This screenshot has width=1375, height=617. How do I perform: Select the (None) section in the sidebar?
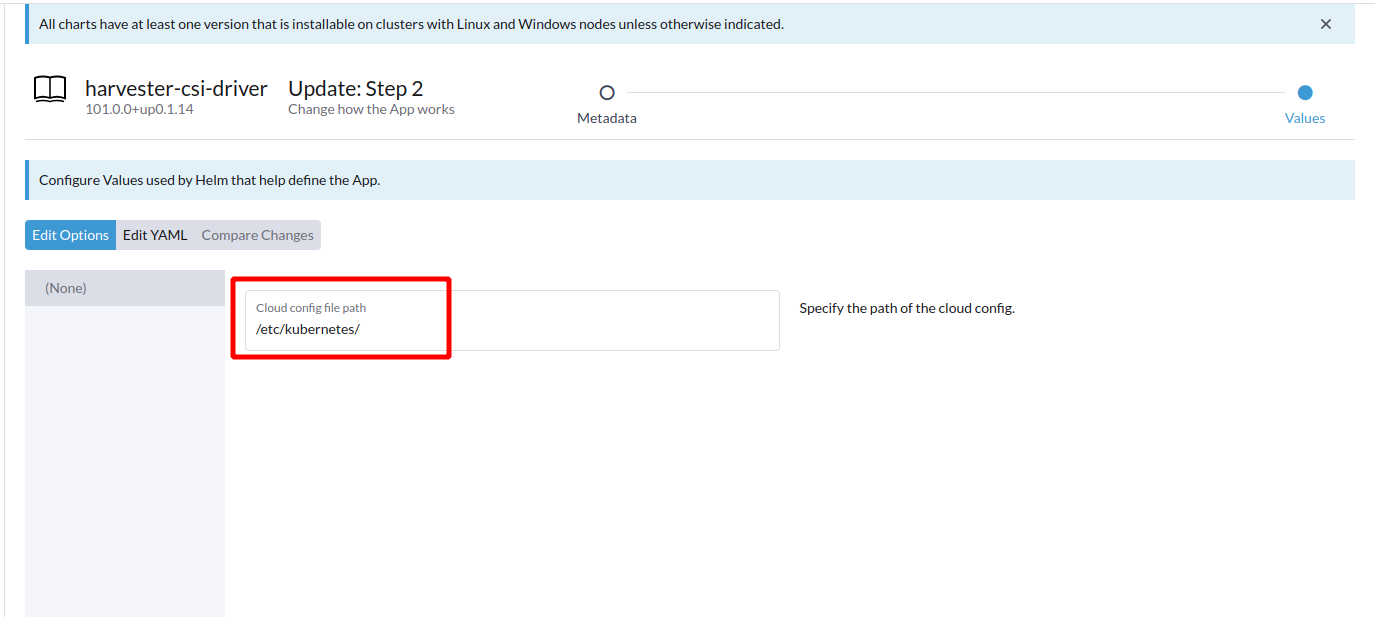64,287
